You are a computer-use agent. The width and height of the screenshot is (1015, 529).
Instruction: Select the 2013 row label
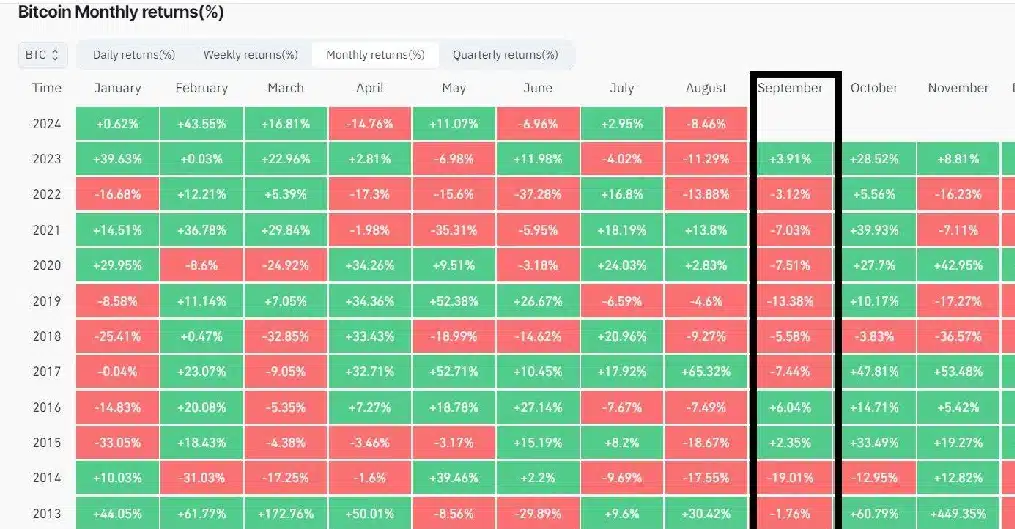click(47, 513)
